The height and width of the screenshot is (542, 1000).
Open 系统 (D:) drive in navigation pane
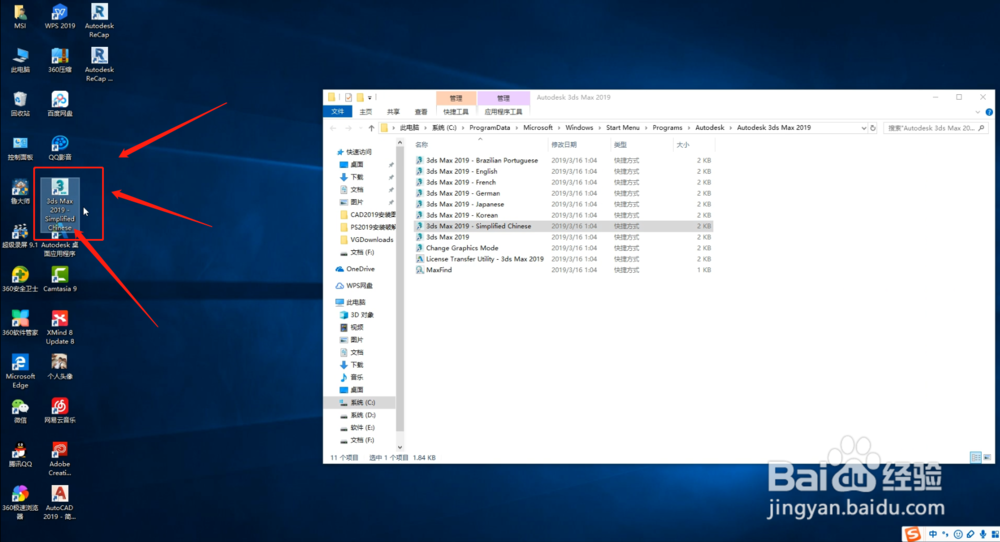[362, 415]
